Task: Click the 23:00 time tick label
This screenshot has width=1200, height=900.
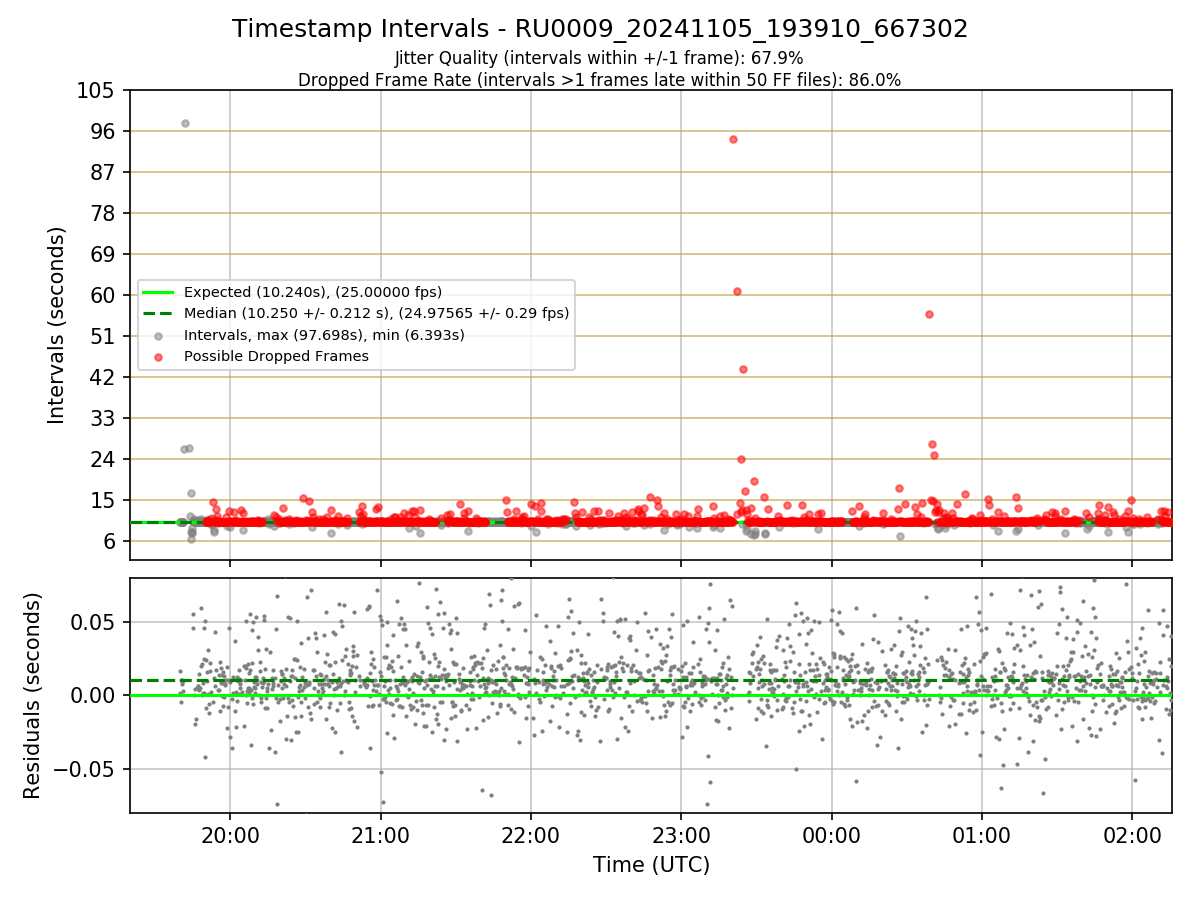Action: tap(681, 837)
